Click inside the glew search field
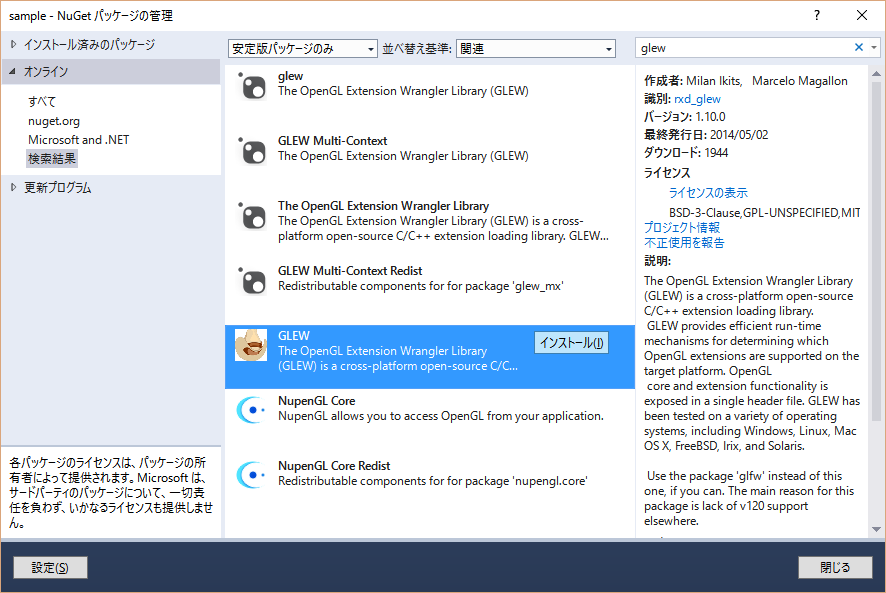 click(x=743, y=48)
